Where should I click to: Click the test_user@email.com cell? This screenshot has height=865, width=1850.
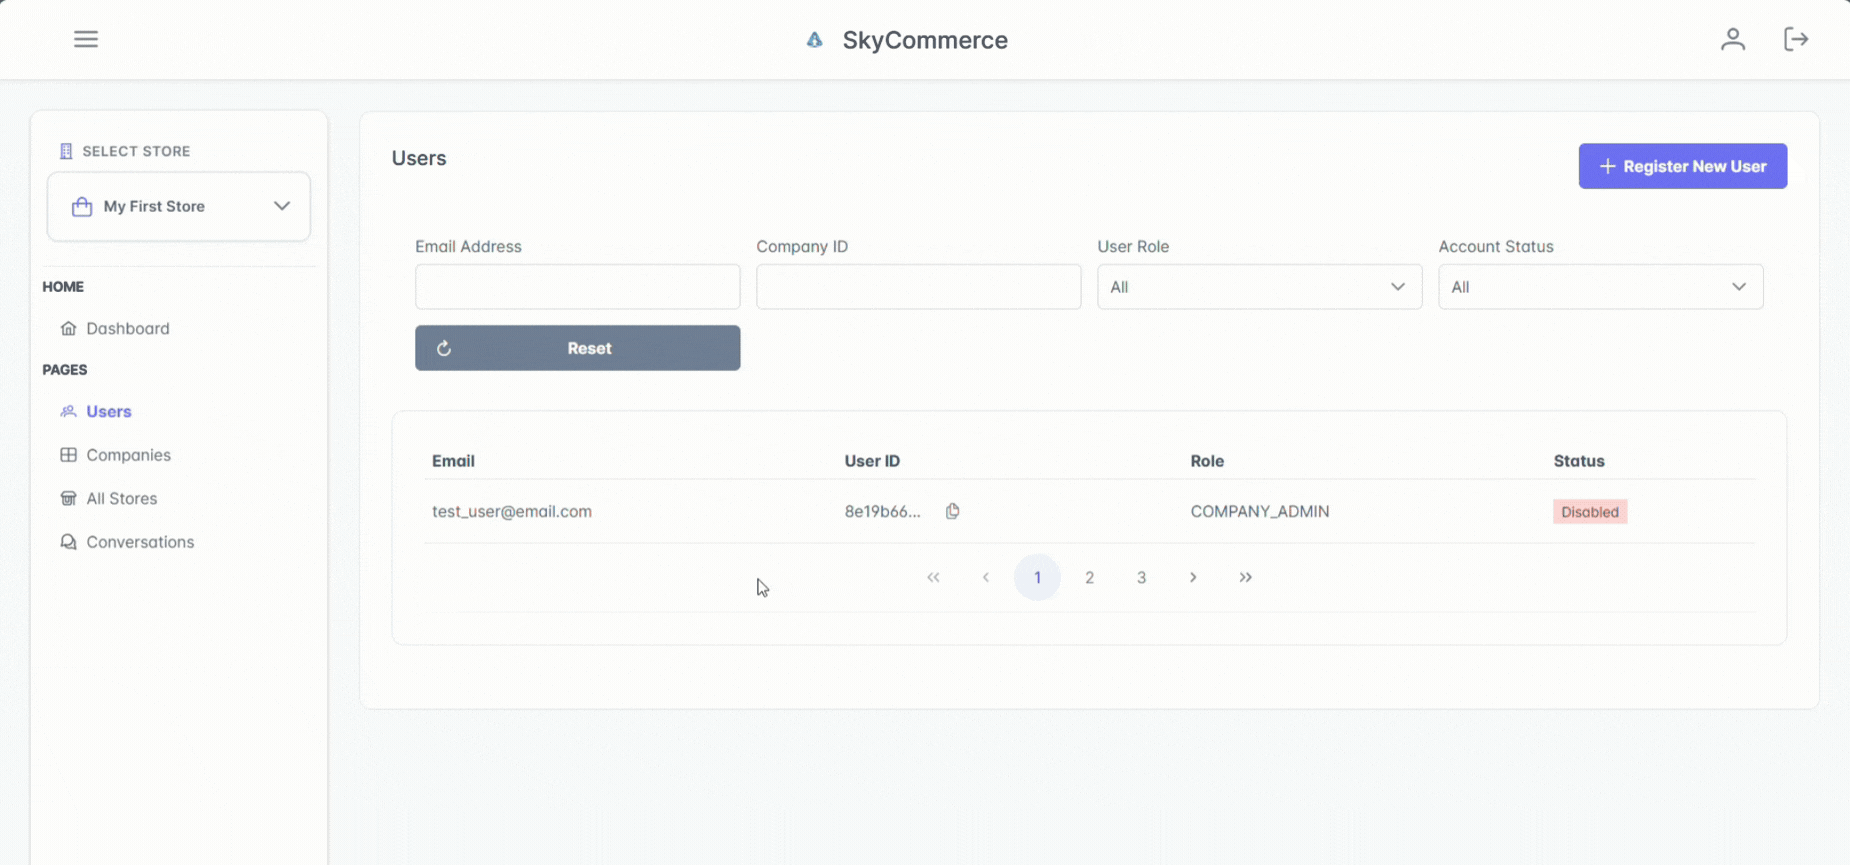(x=512, y=511)
